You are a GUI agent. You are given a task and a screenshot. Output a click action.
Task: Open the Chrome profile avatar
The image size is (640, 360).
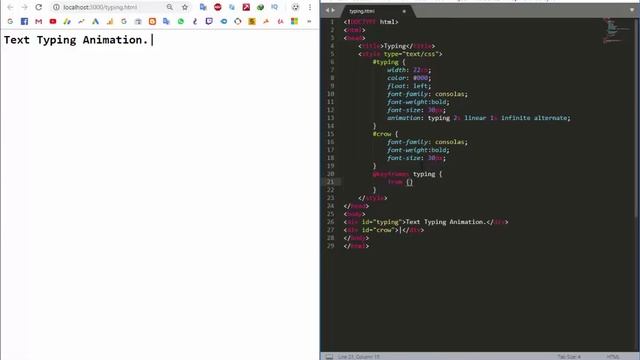296,7
